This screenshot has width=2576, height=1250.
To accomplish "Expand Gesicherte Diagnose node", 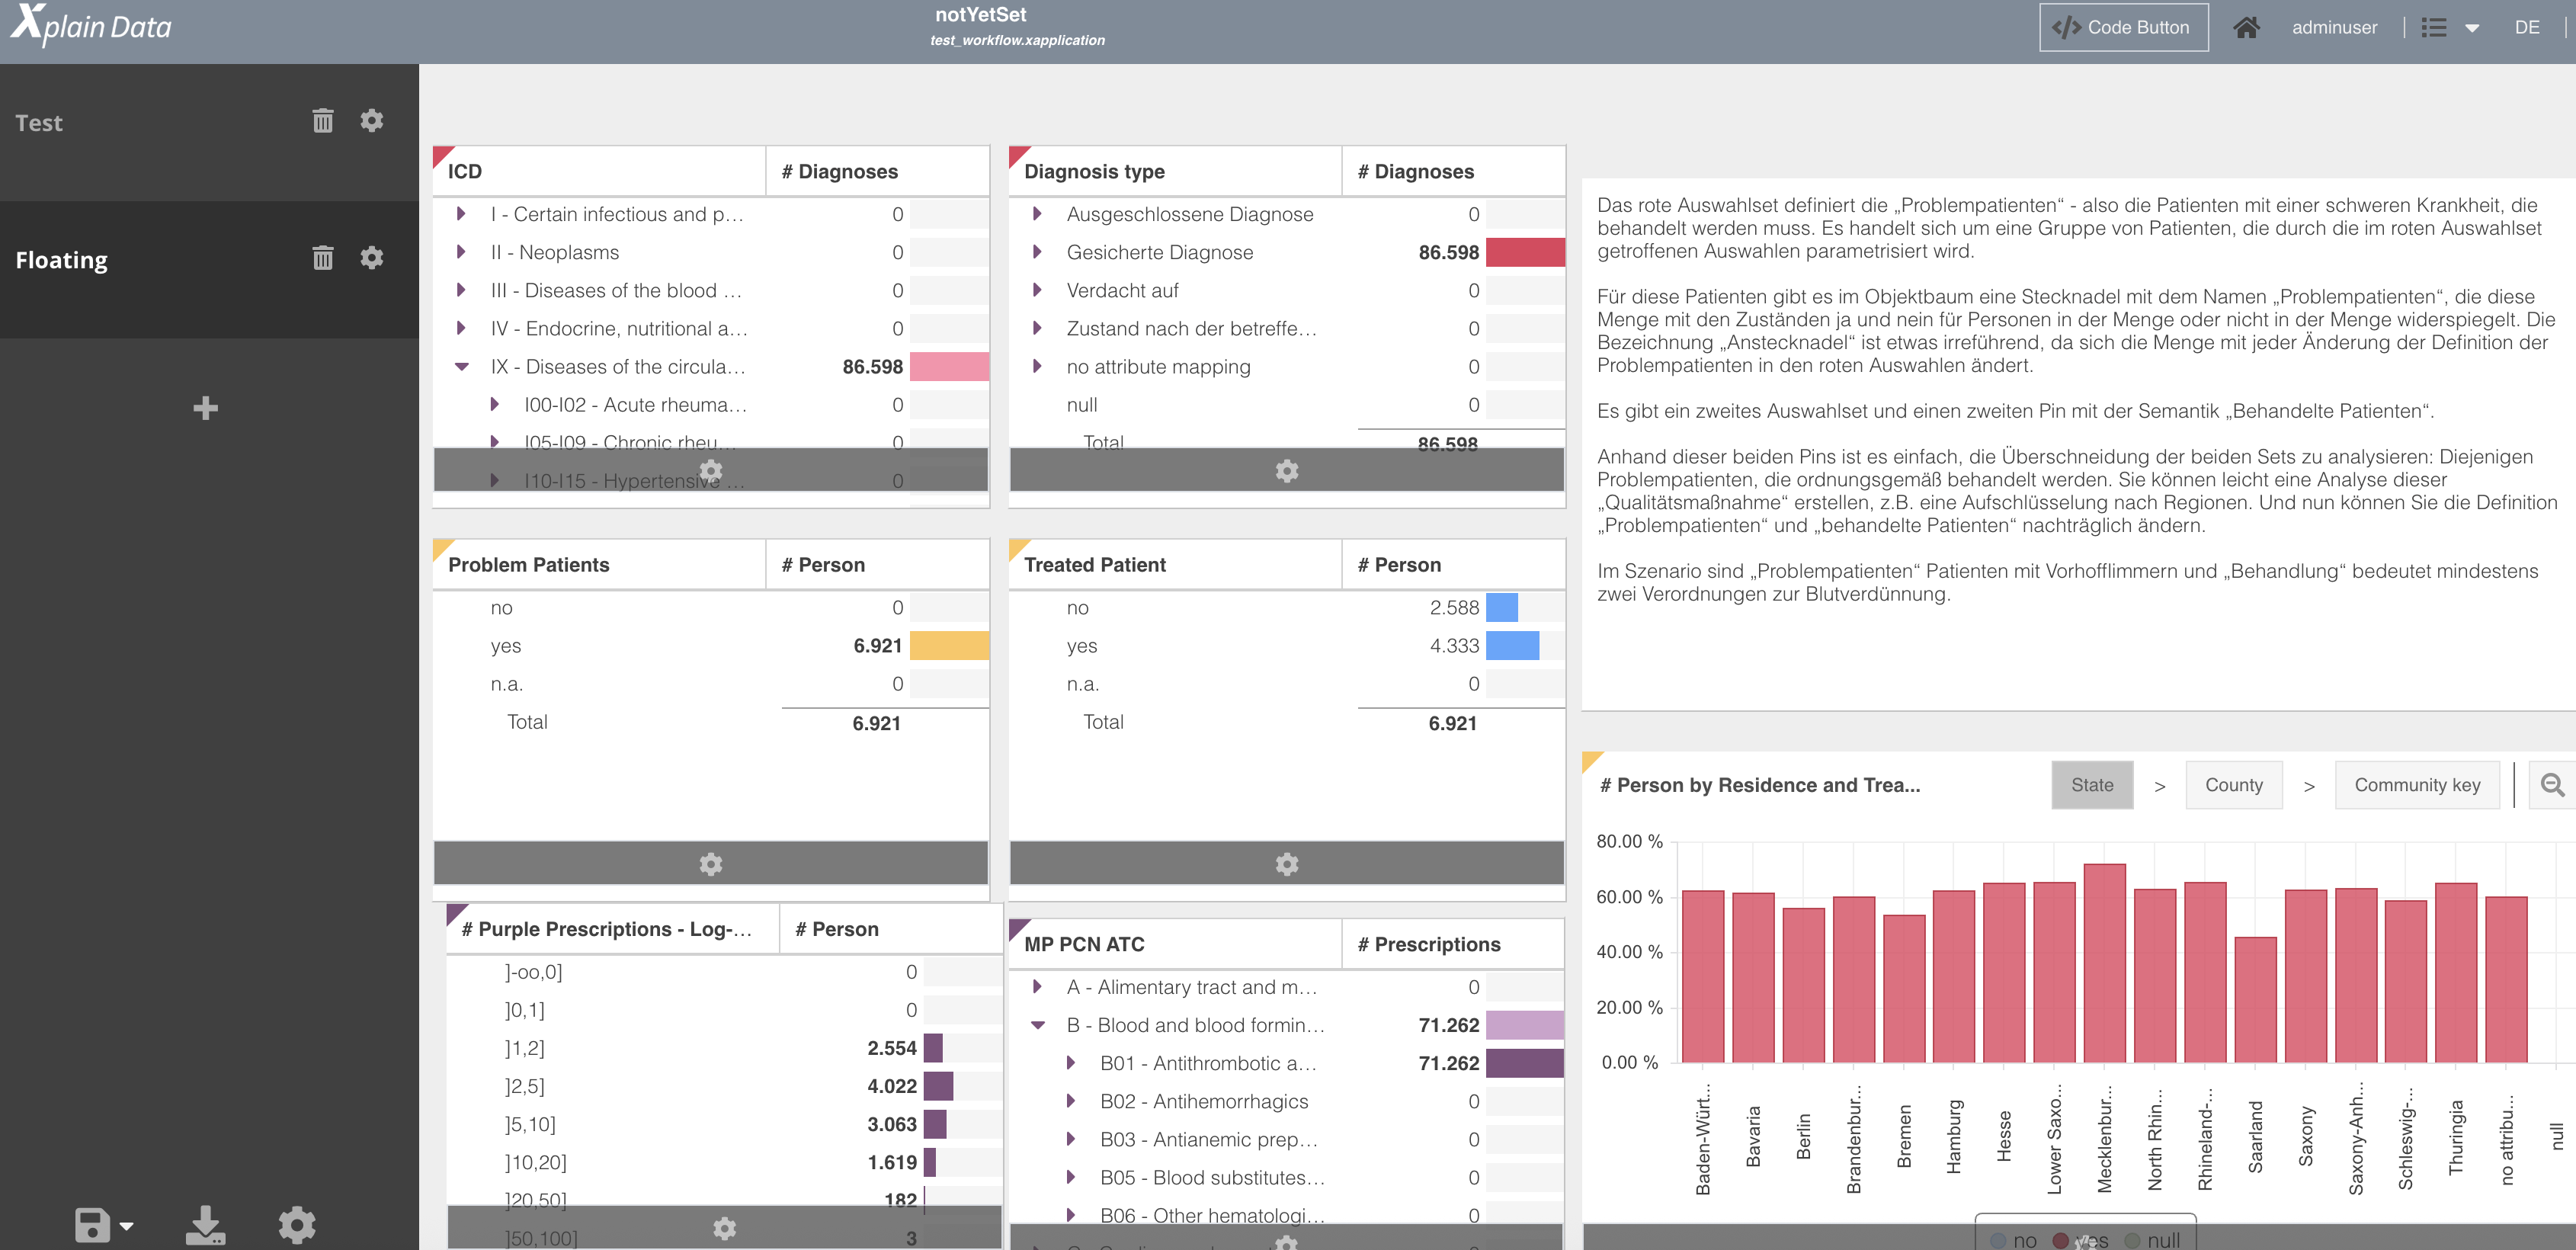I will coord(1037,252).
